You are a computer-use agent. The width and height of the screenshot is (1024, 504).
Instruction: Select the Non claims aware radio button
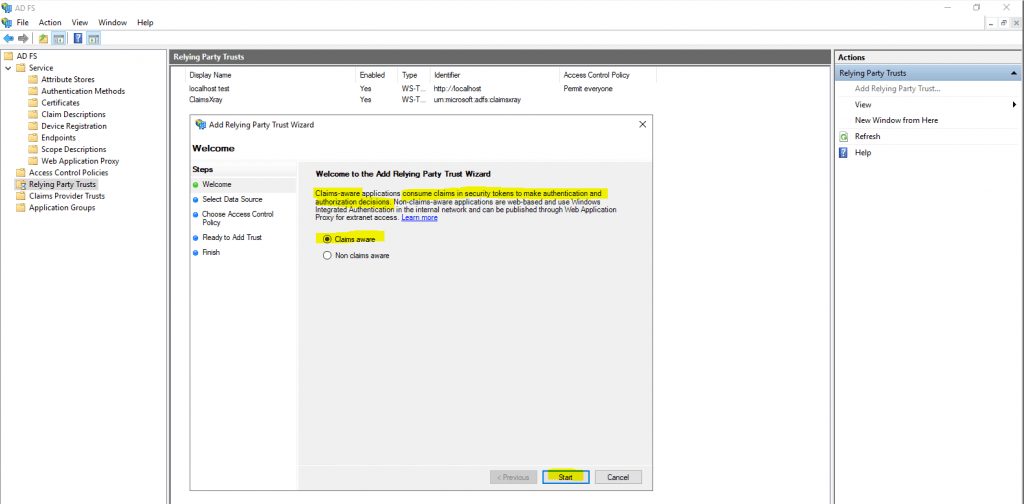click(x=327, y=256)
